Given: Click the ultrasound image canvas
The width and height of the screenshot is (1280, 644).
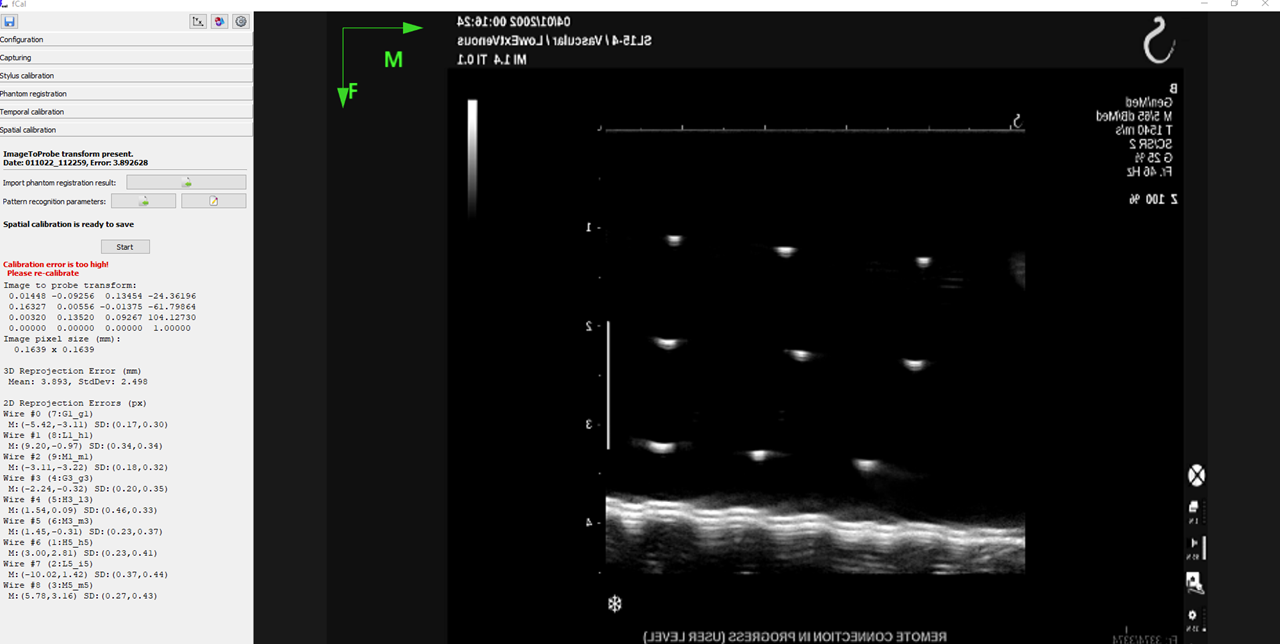Looking at the screenshot, I should coord(766,328).
